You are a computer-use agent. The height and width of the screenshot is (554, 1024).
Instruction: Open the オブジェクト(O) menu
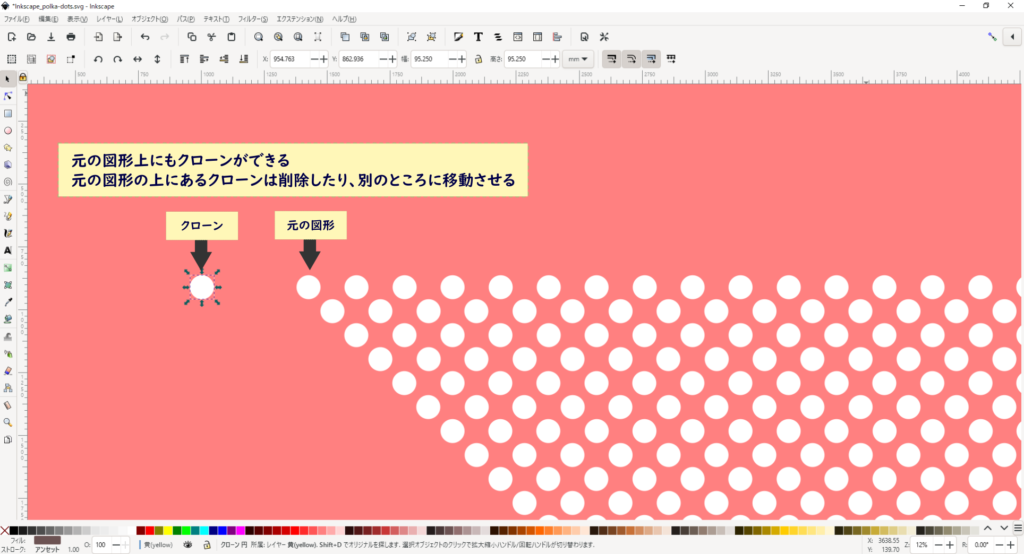coord(150,20)
